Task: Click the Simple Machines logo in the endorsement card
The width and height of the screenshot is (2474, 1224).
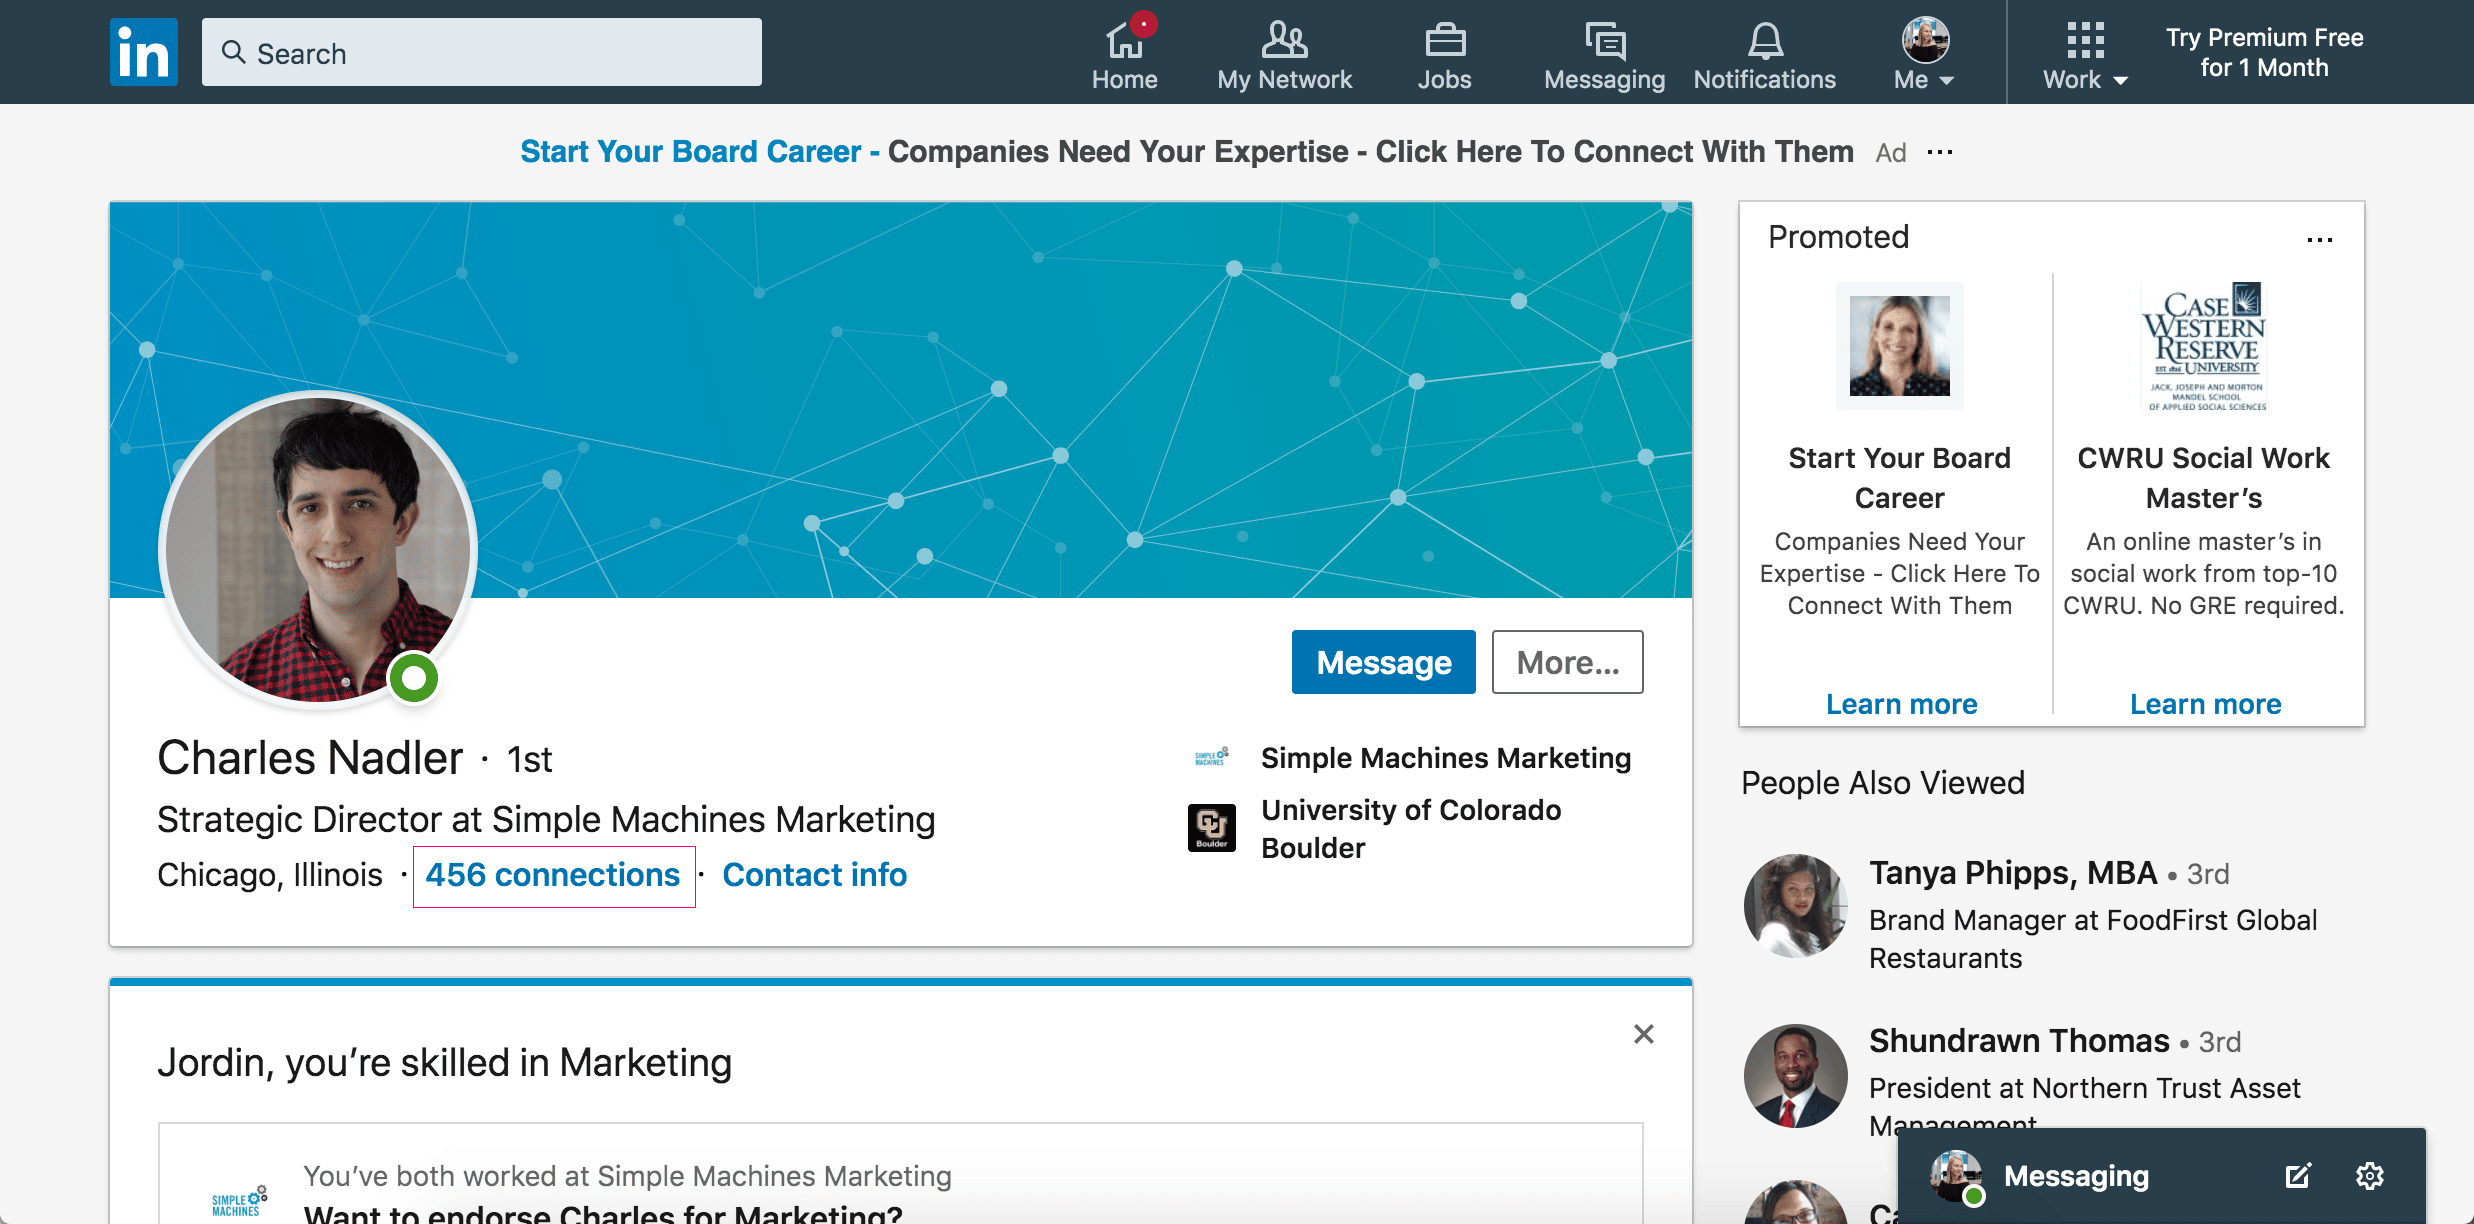Action: pyautogui.click(x=240, y=1200)
